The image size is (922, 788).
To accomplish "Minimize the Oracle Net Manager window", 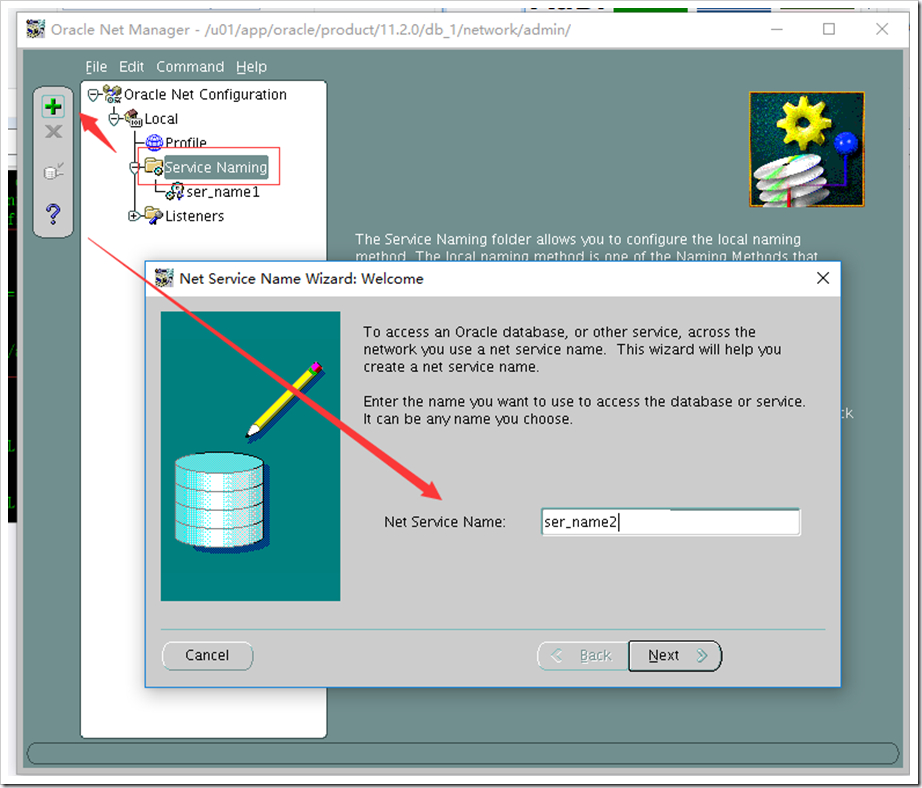I will (x=777, y=29).
